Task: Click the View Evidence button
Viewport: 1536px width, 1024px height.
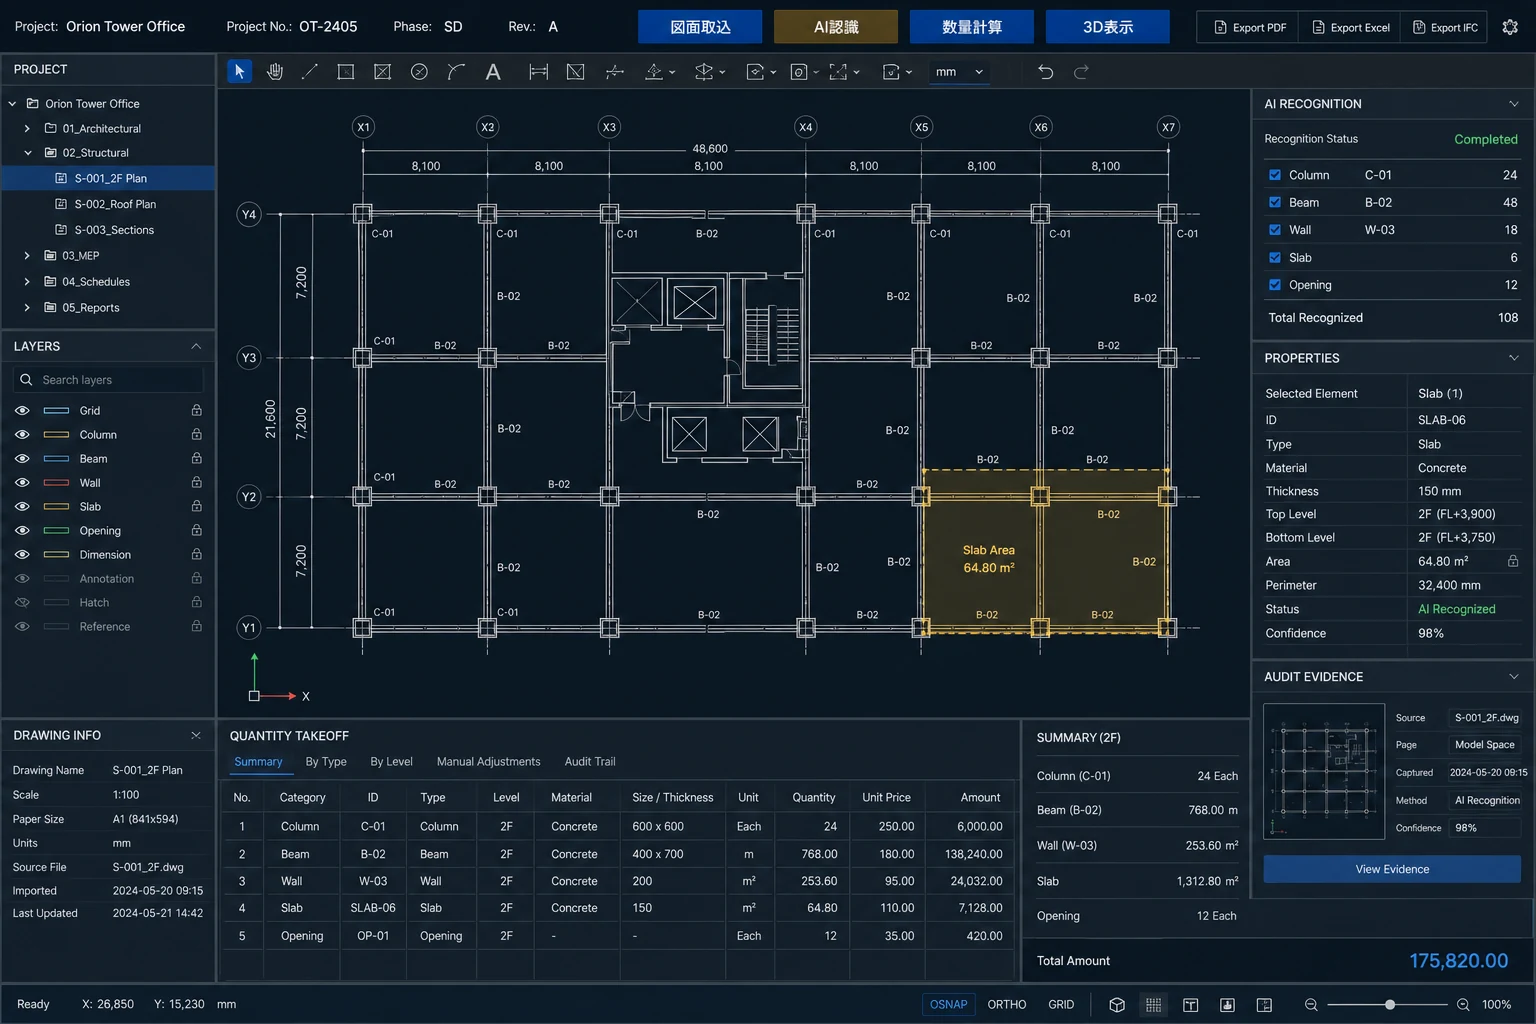Action: 1392,869
